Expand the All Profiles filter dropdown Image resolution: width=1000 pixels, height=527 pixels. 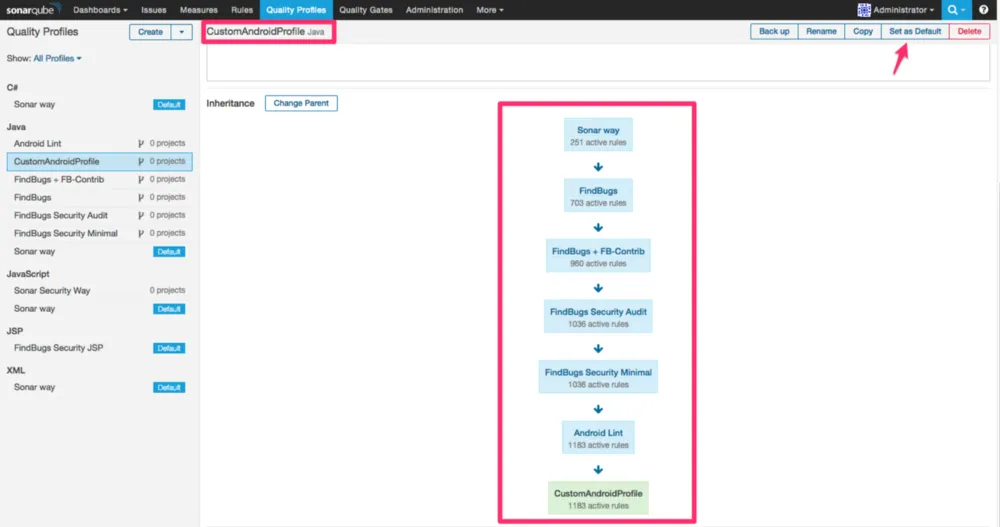click(x=58, y=58)
